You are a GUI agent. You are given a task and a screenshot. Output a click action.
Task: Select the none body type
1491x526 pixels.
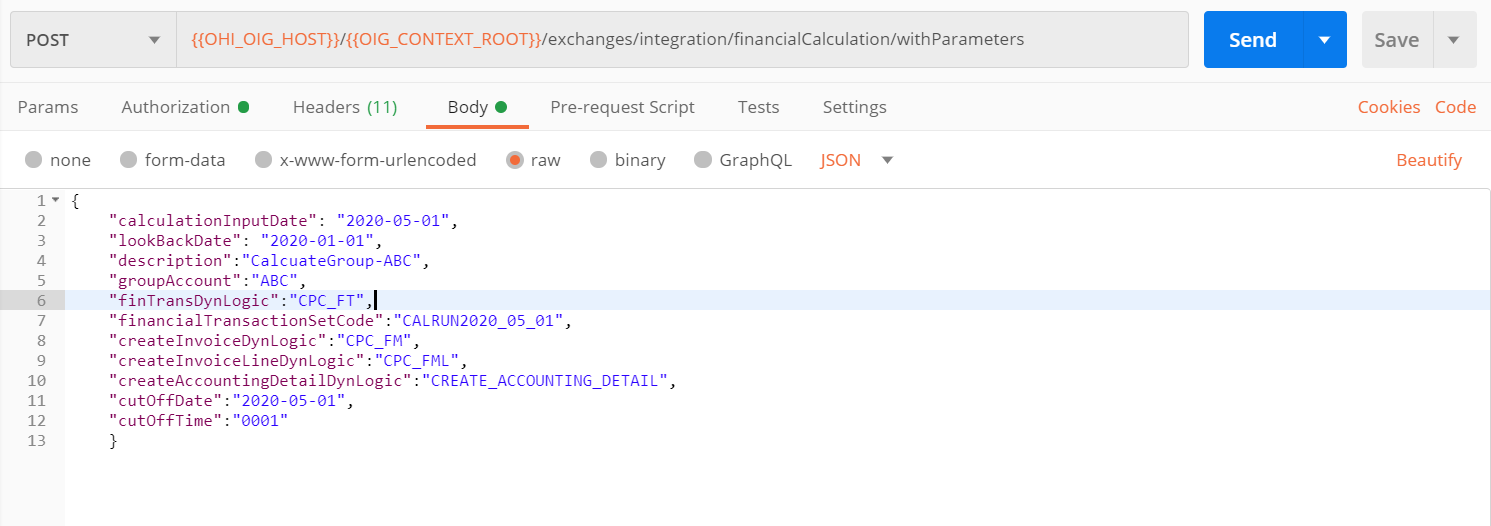click(58, 160)
